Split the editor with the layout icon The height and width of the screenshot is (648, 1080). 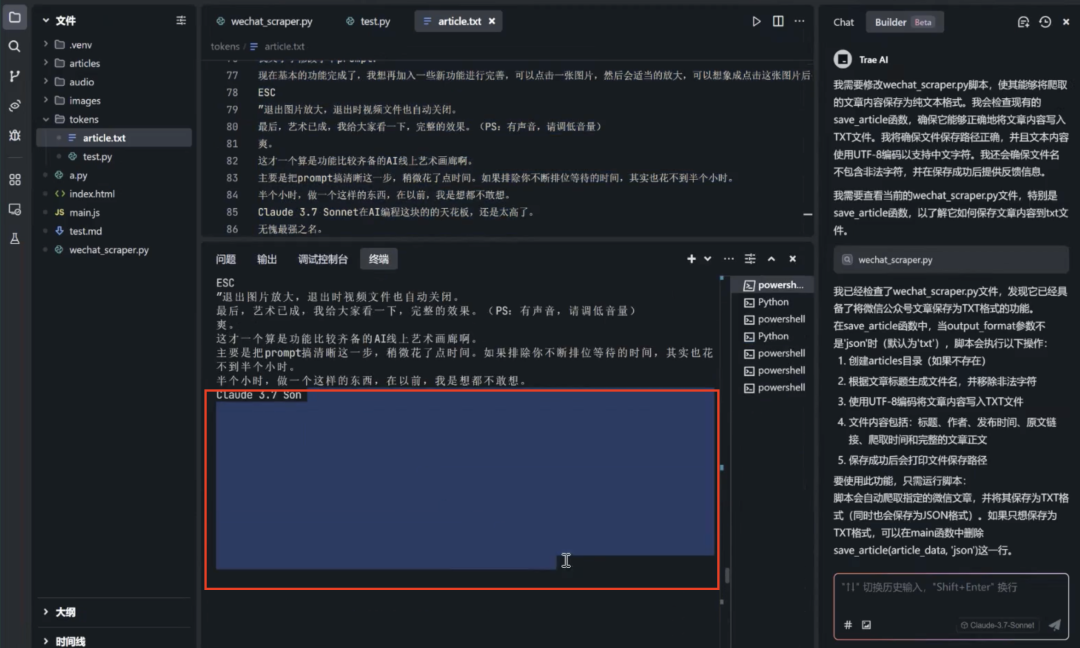tap(778, 21)
